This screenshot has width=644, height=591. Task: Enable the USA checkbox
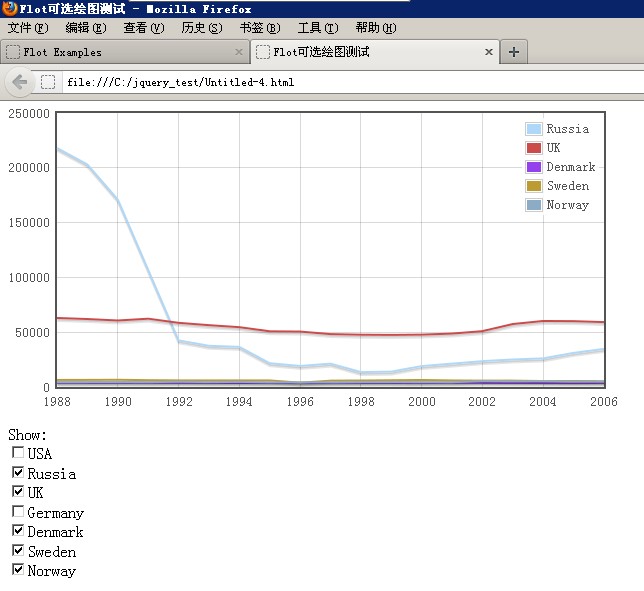[18, 453]
